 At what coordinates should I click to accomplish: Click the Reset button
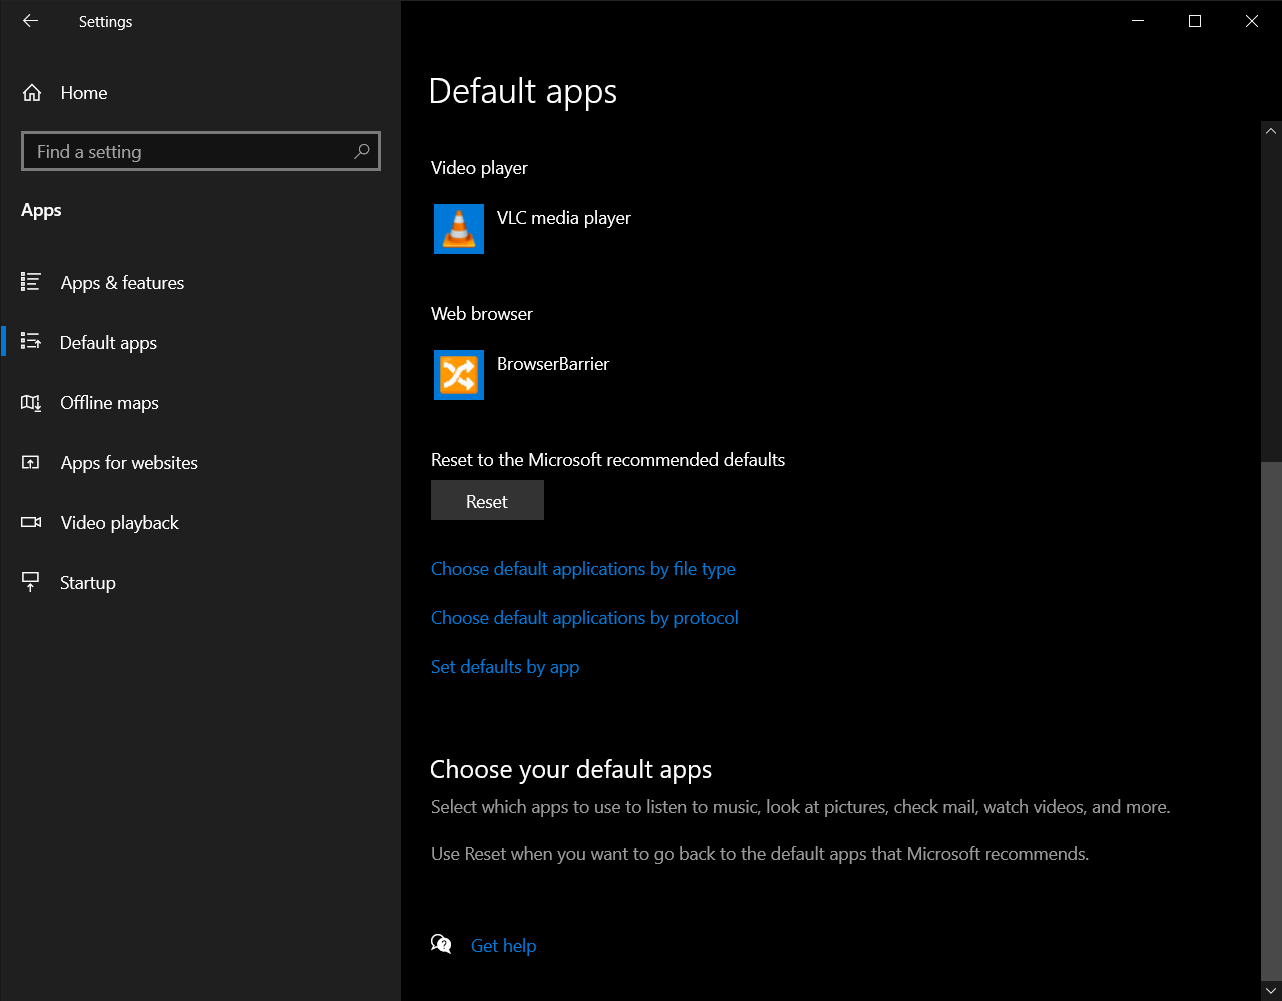coord(487,500)
